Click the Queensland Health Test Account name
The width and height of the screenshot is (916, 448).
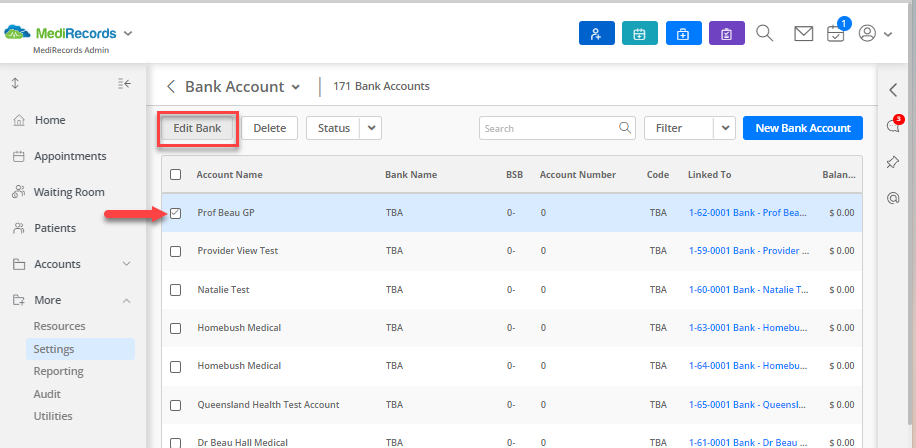(x=268, y=405)
